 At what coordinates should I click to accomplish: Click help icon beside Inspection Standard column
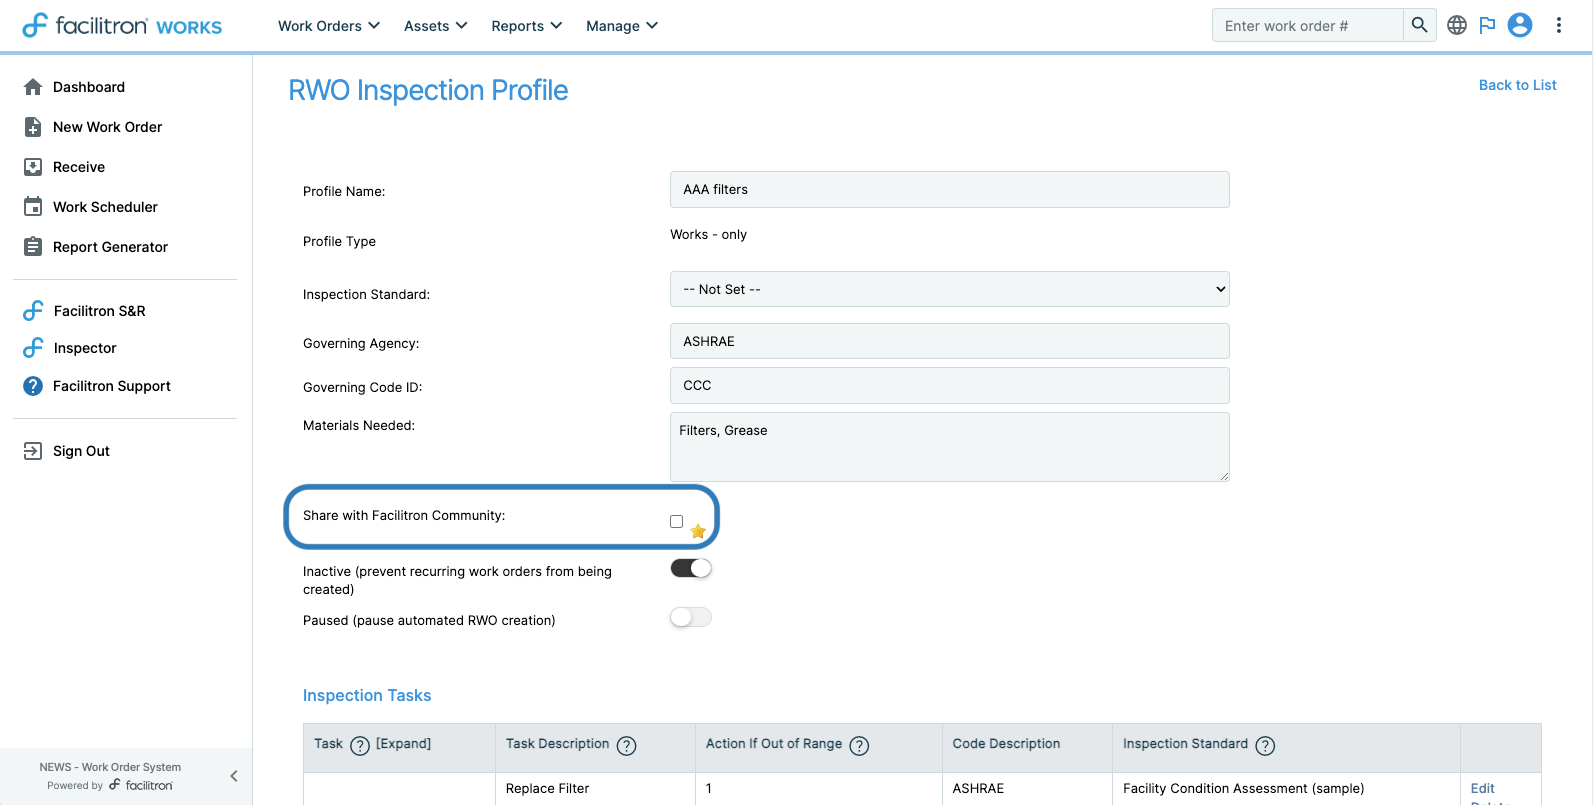coord(1265,746)
